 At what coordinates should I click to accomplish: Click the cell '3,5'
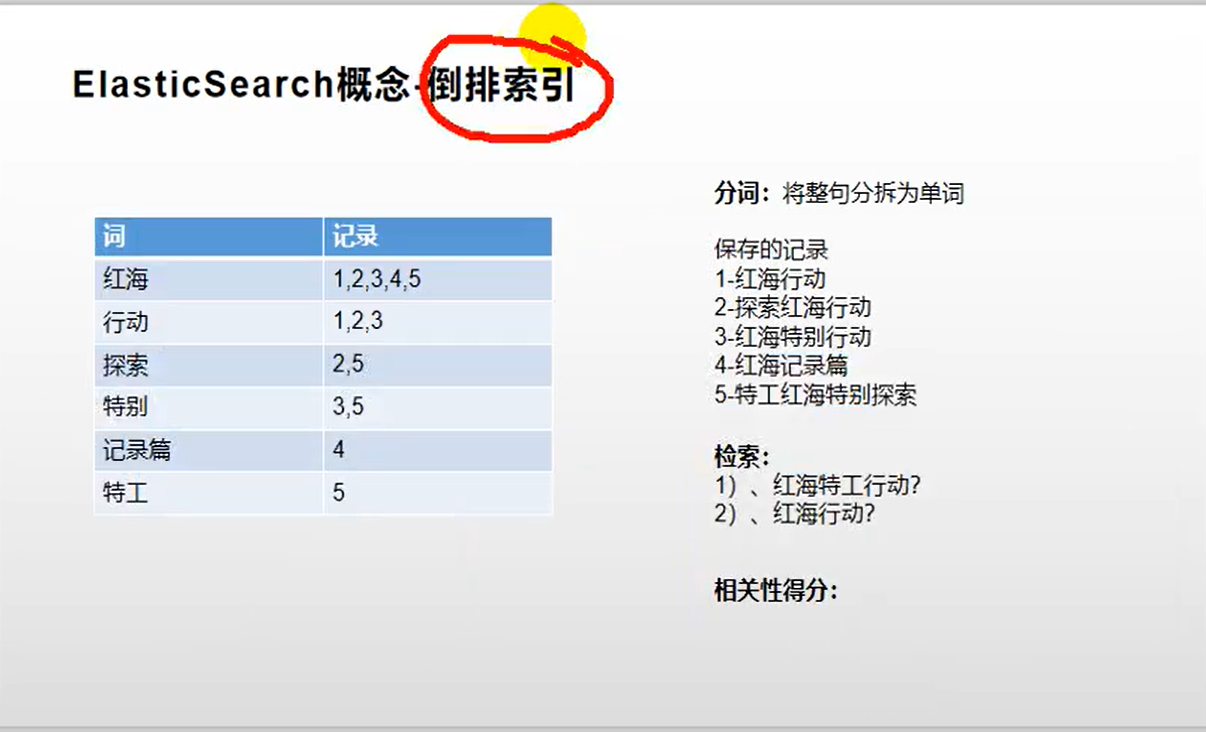pos(438,408)
